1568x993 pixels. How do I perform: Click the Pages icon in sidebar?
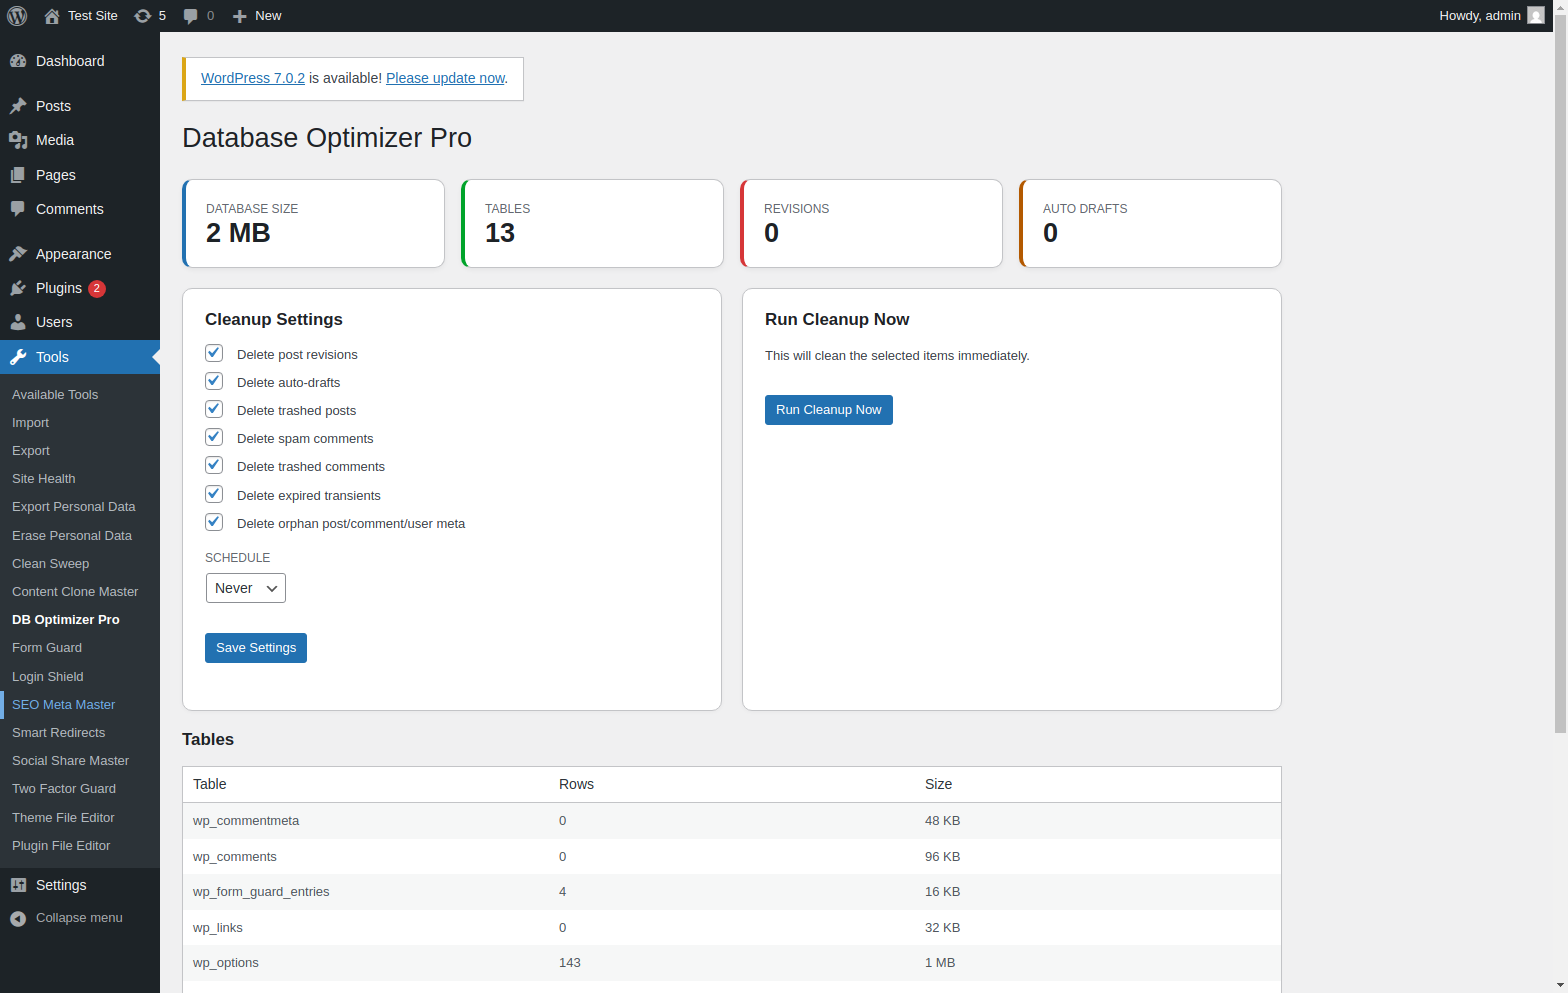[18, 175]
